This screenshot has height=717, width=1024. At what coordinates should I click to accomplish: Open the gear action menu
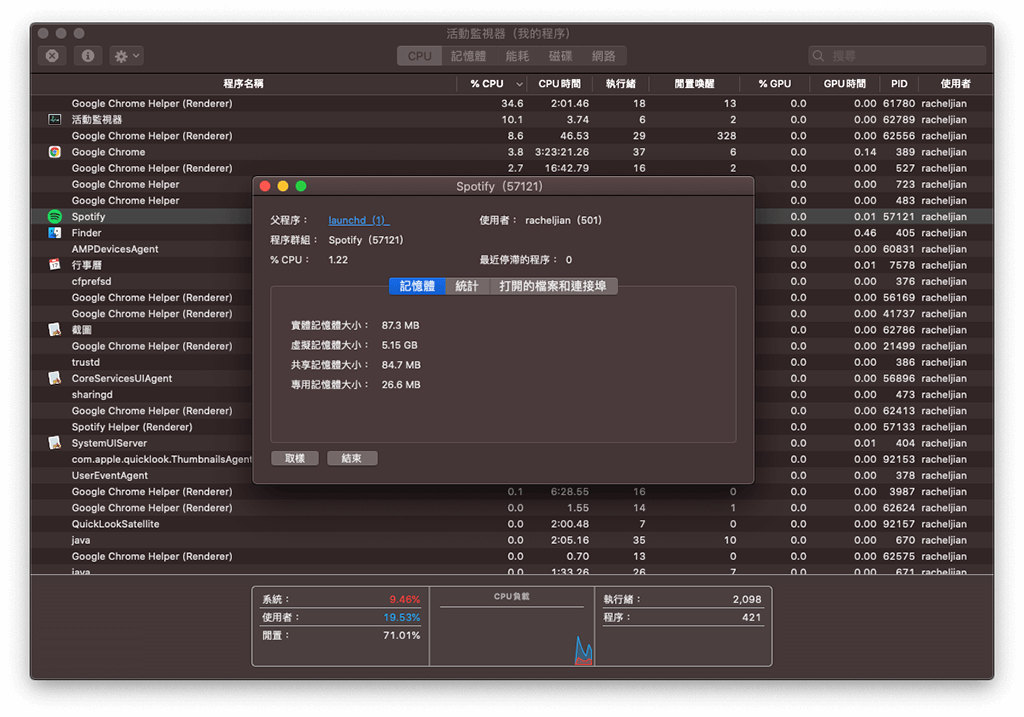pyautogui.click(x=126, y=56)
